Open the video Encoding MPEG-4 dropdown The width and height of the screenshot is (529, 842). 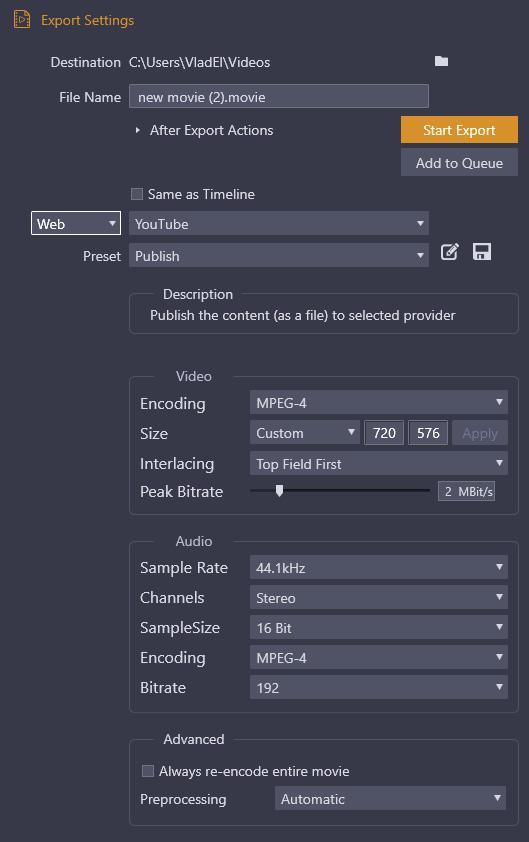tap(379, 403)
